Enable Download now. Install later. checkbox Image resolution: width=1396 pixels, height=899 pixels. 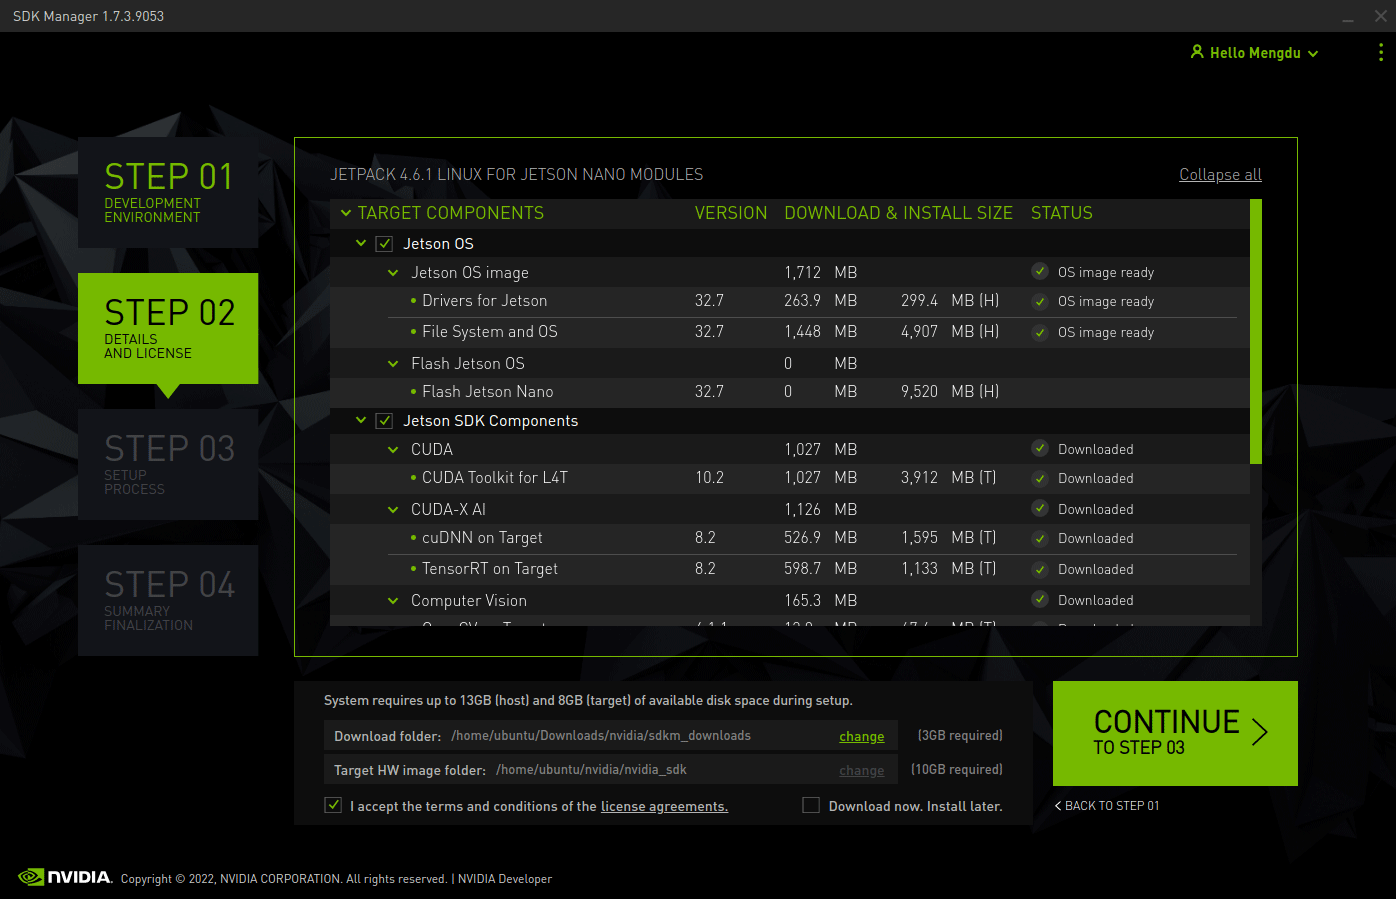coord(811,805)
